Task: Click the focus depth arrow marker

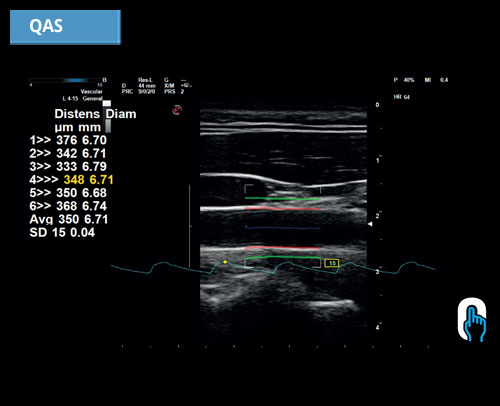Action: tap(370, 224)
